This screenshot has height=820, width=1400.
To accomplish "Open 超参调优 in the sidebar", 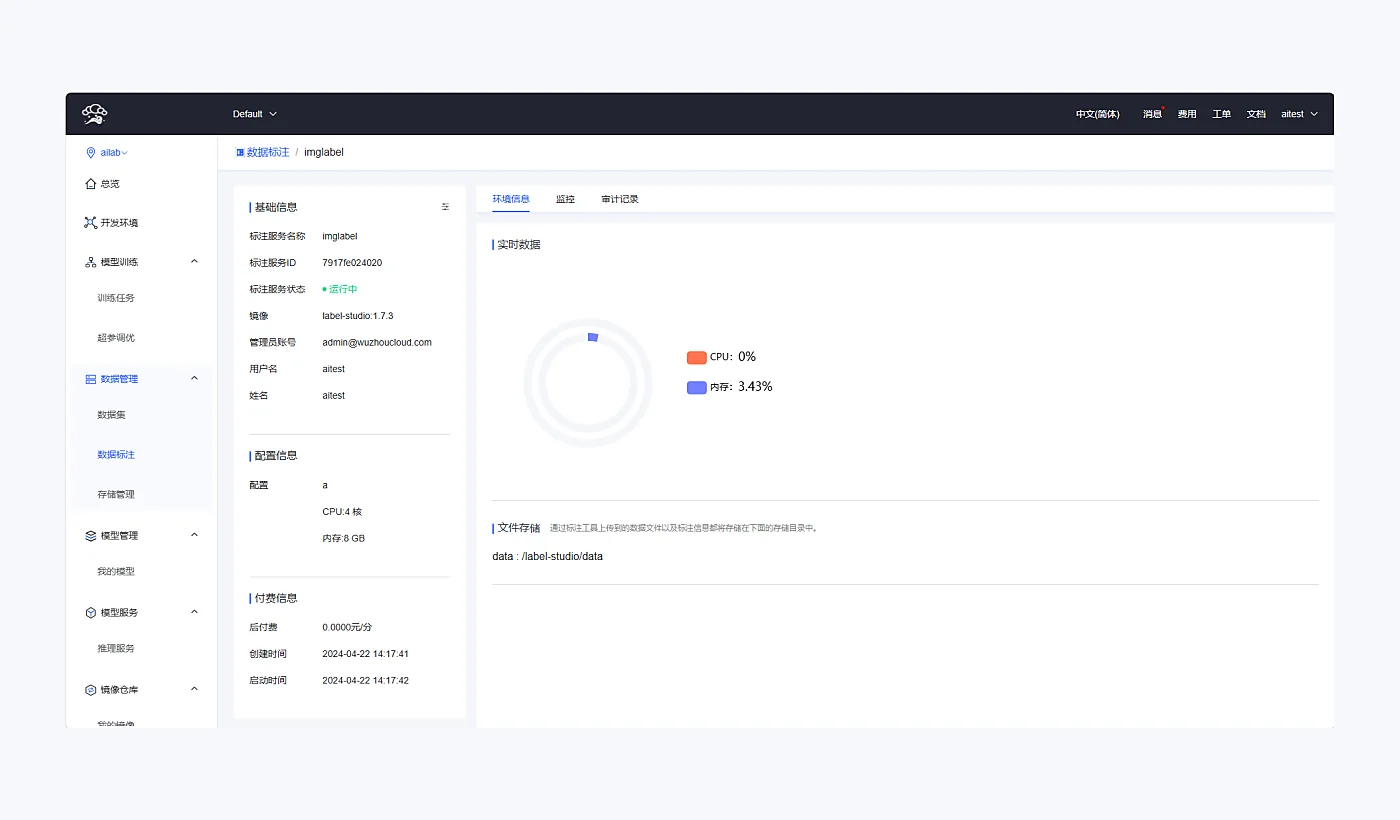I will (116, 338).
